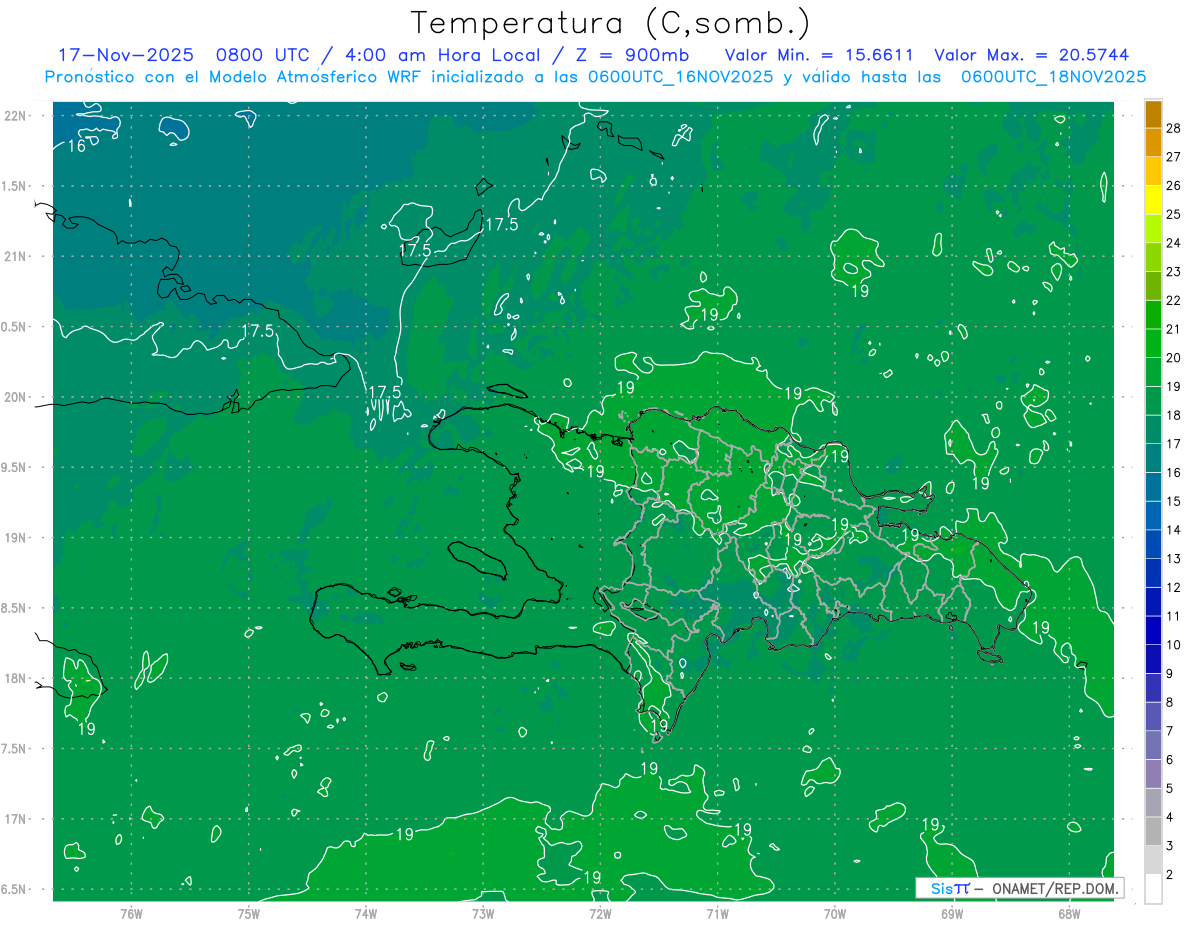Click 'Pronostico con el Modelo Atmosferico WRF' text

coord(231,76)
